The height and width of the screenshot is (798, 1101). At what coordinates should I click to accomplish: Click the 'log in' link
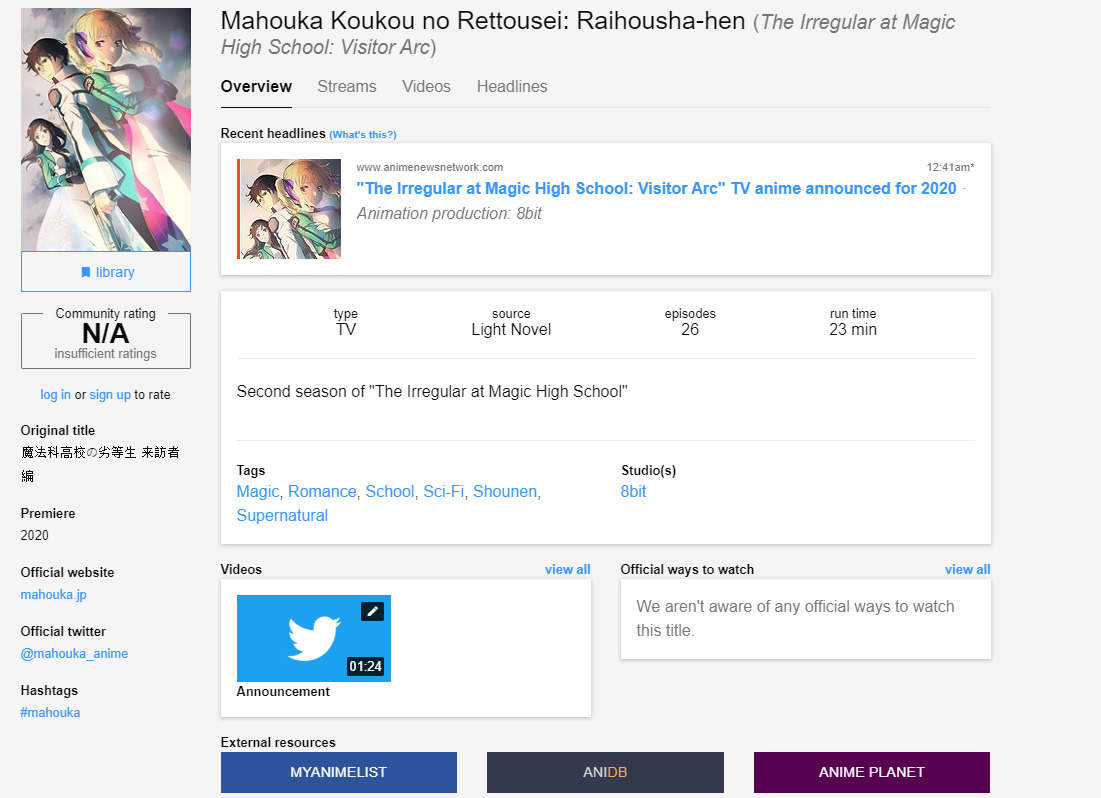coord(55,395)
